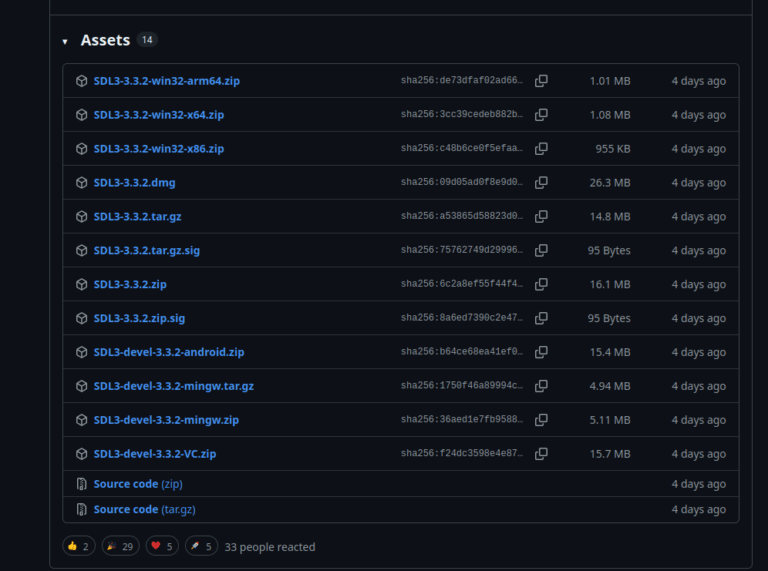Copy SHA256 hash for SDL3-3.3.2-win32-arm64.zip
The width and height of the screenshot is (768, 571).
tap(541, 81)
